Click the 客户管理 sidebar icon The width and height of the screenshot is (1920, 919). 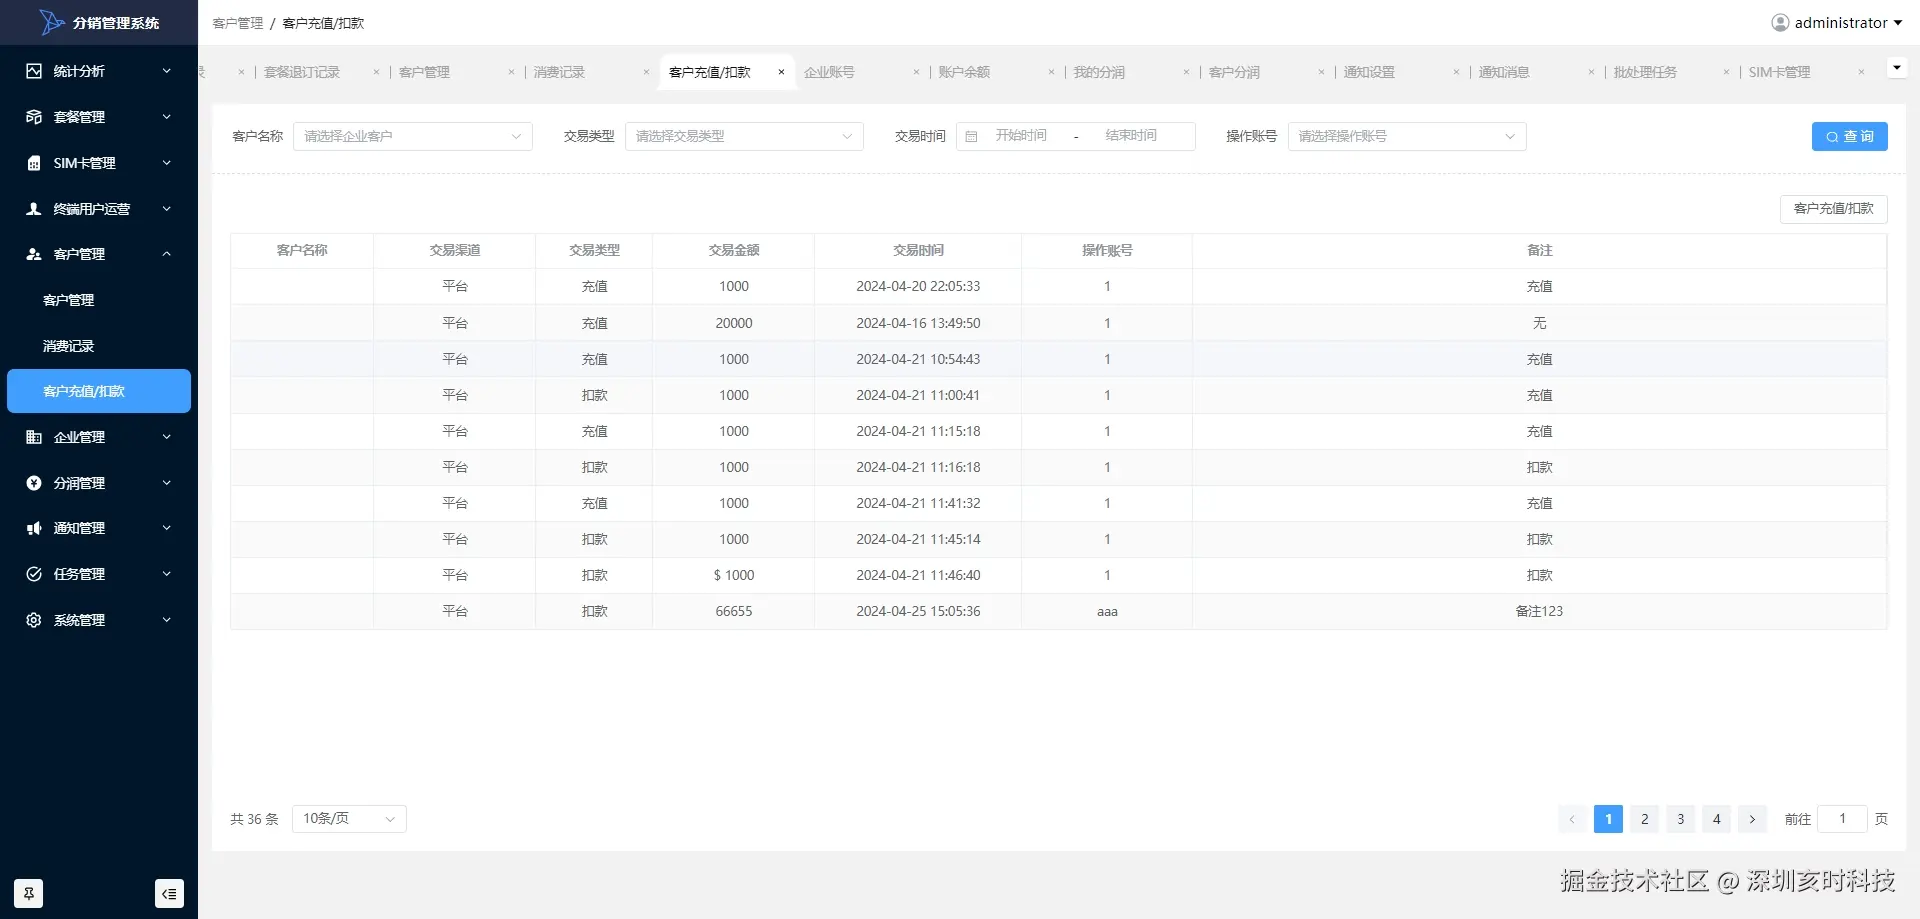click(x=34, y=254)
